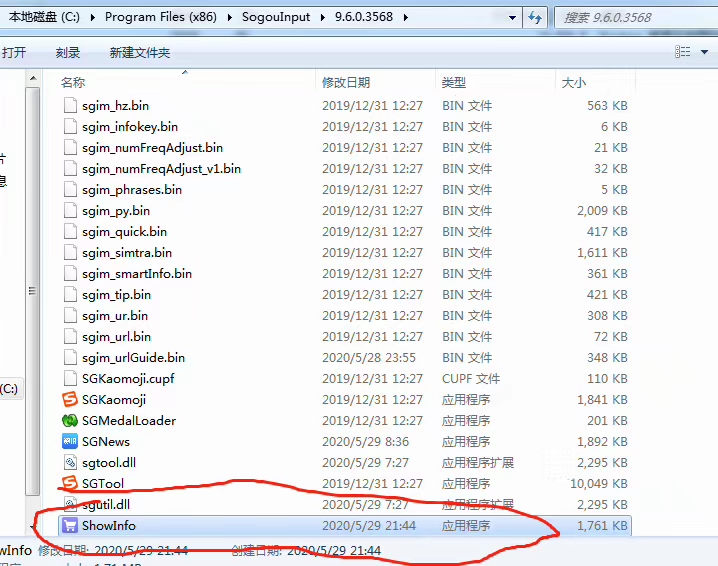The image size is (718, 566).
Task: Click the 新建文件夹 toolbar button
Action: click(x=140, y=52)
